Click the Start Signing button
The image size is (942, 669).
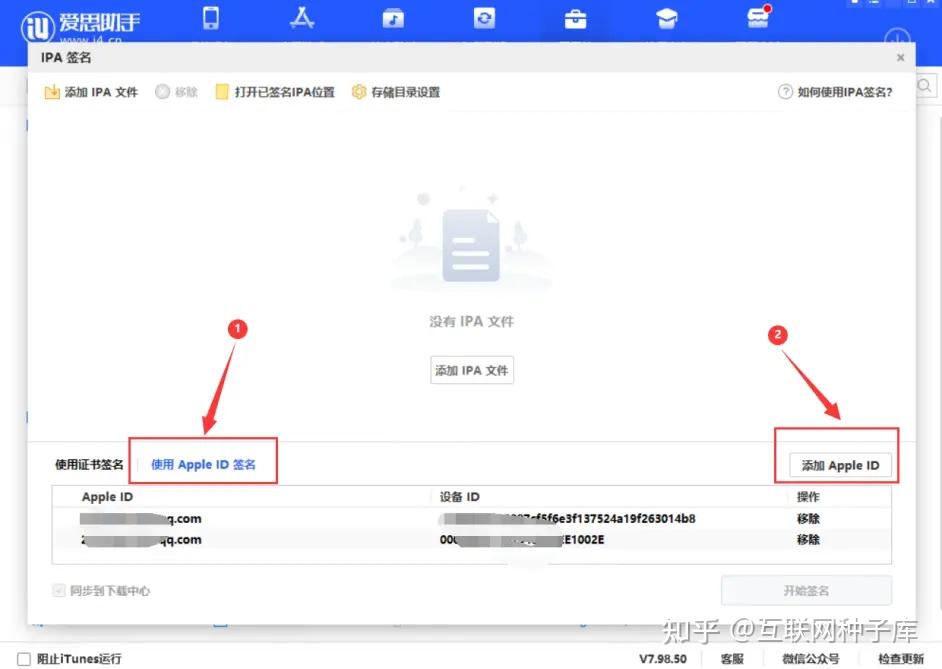point(806,590)
